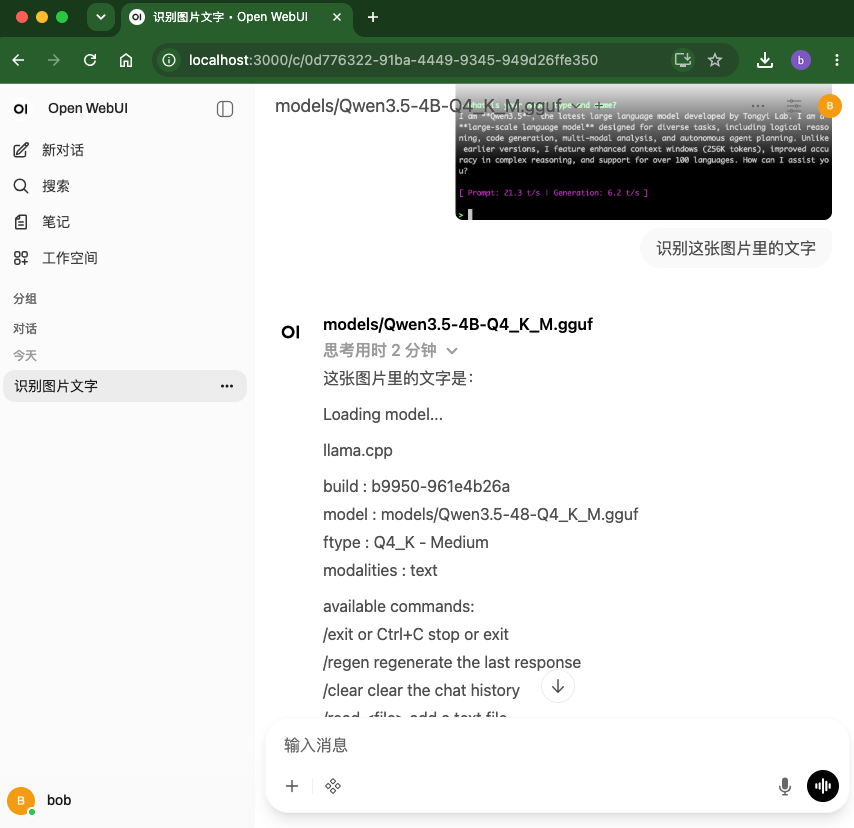Open the browser three-dot menu
This screenshot has width=854, height=828.
(x=837, y=60)
